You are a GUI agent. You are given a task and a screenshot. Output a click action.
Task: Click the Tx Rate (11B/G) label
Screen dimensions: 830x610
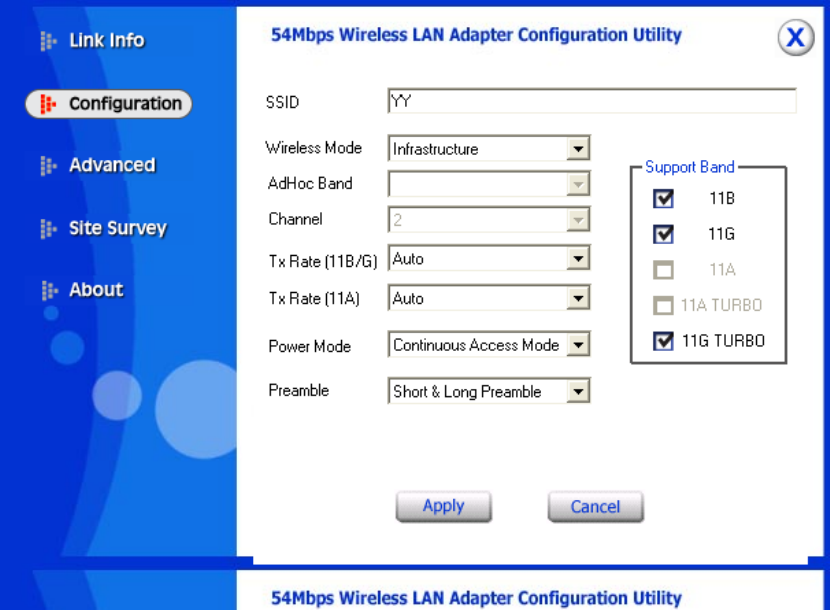pyautogui.click(x=323, y=262)
